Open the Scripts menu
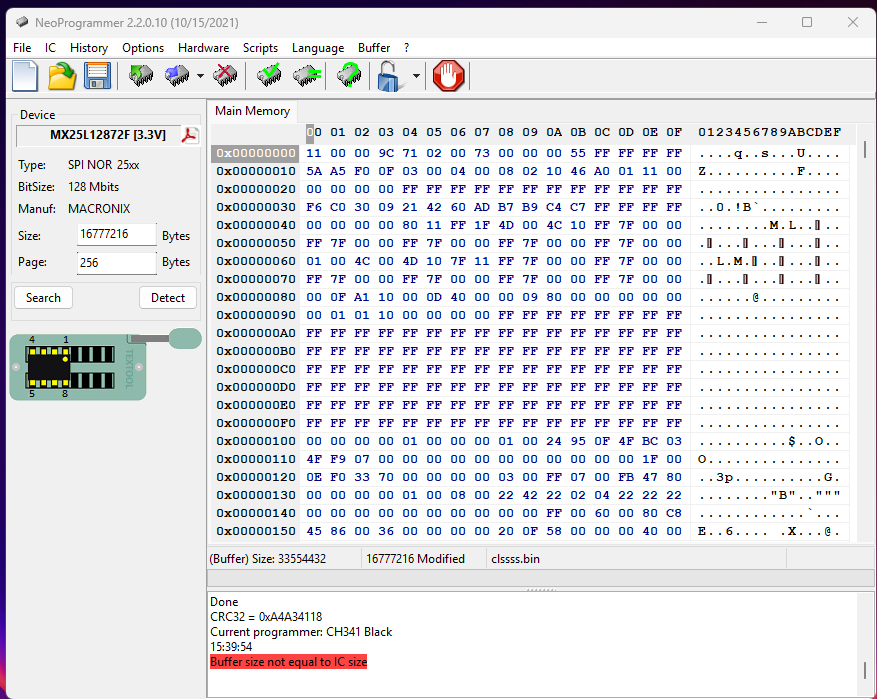Screen dimensions: 877x699 [260, 48]
